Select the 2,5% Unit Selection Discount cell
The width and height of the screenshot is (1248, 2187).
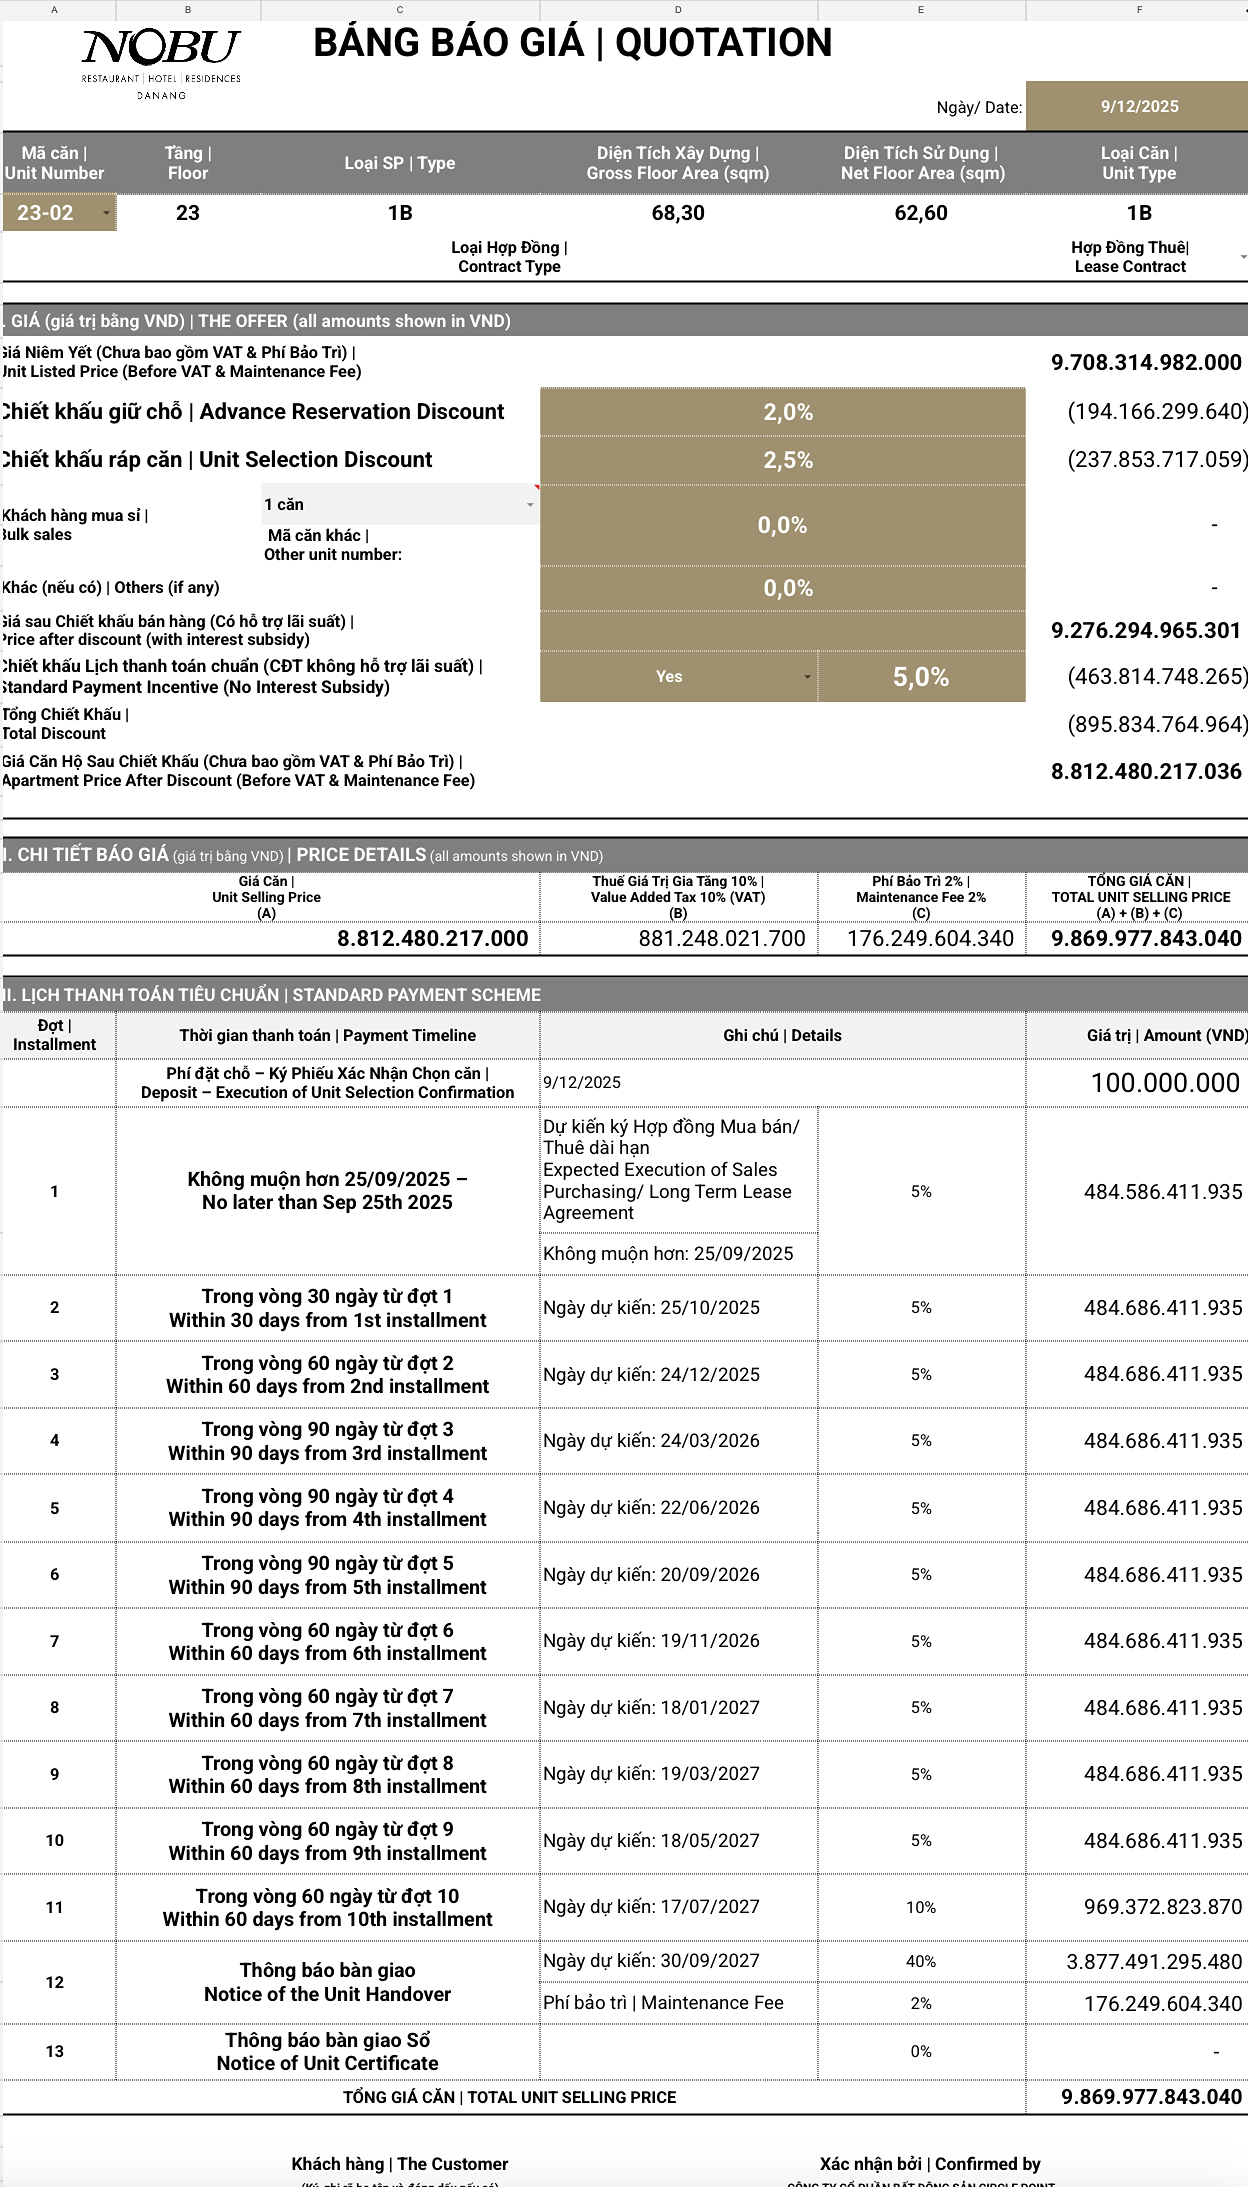787,460
